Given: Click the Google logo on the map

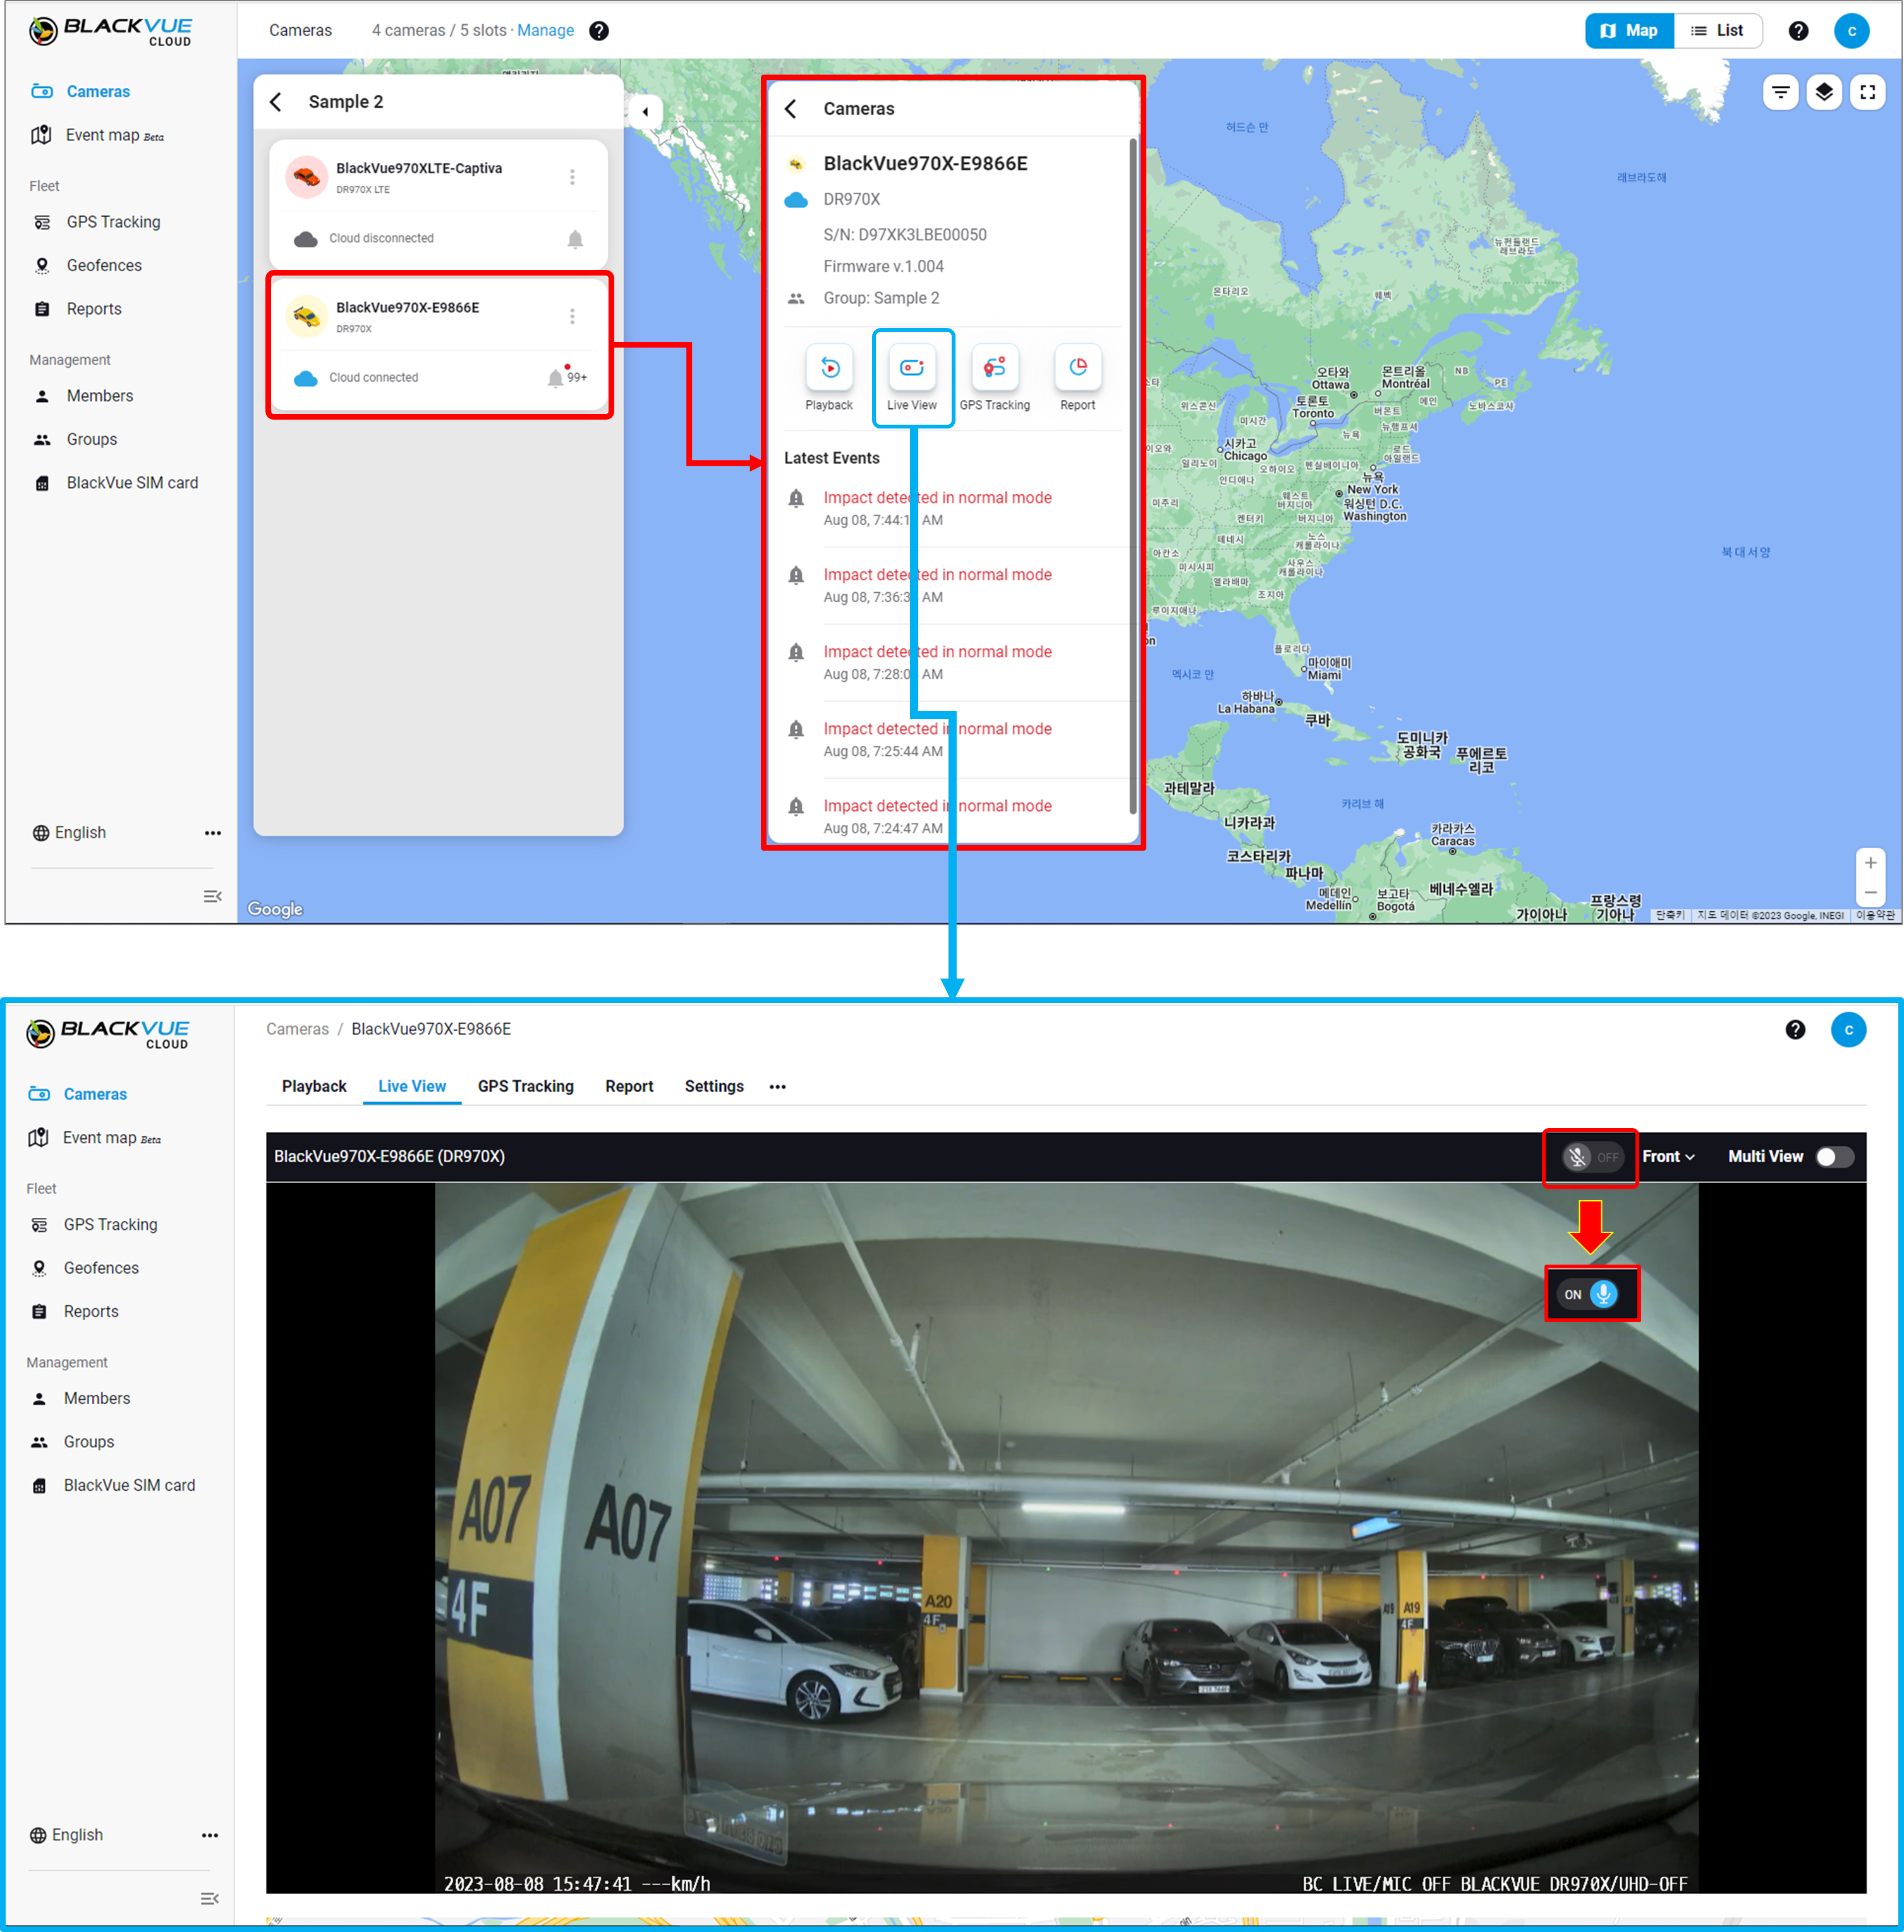Looking at the screenshot, I should pos(275,909).
